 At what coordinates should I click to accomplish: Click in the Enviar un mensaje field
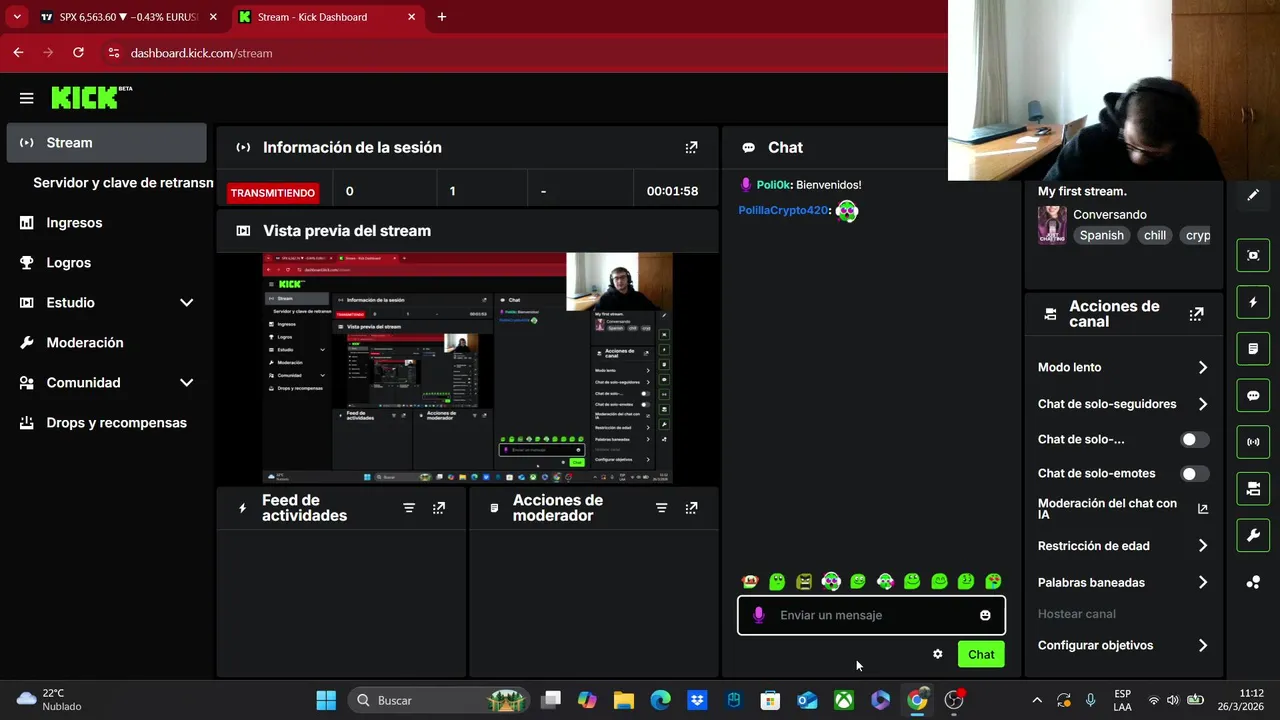[871, 615]
